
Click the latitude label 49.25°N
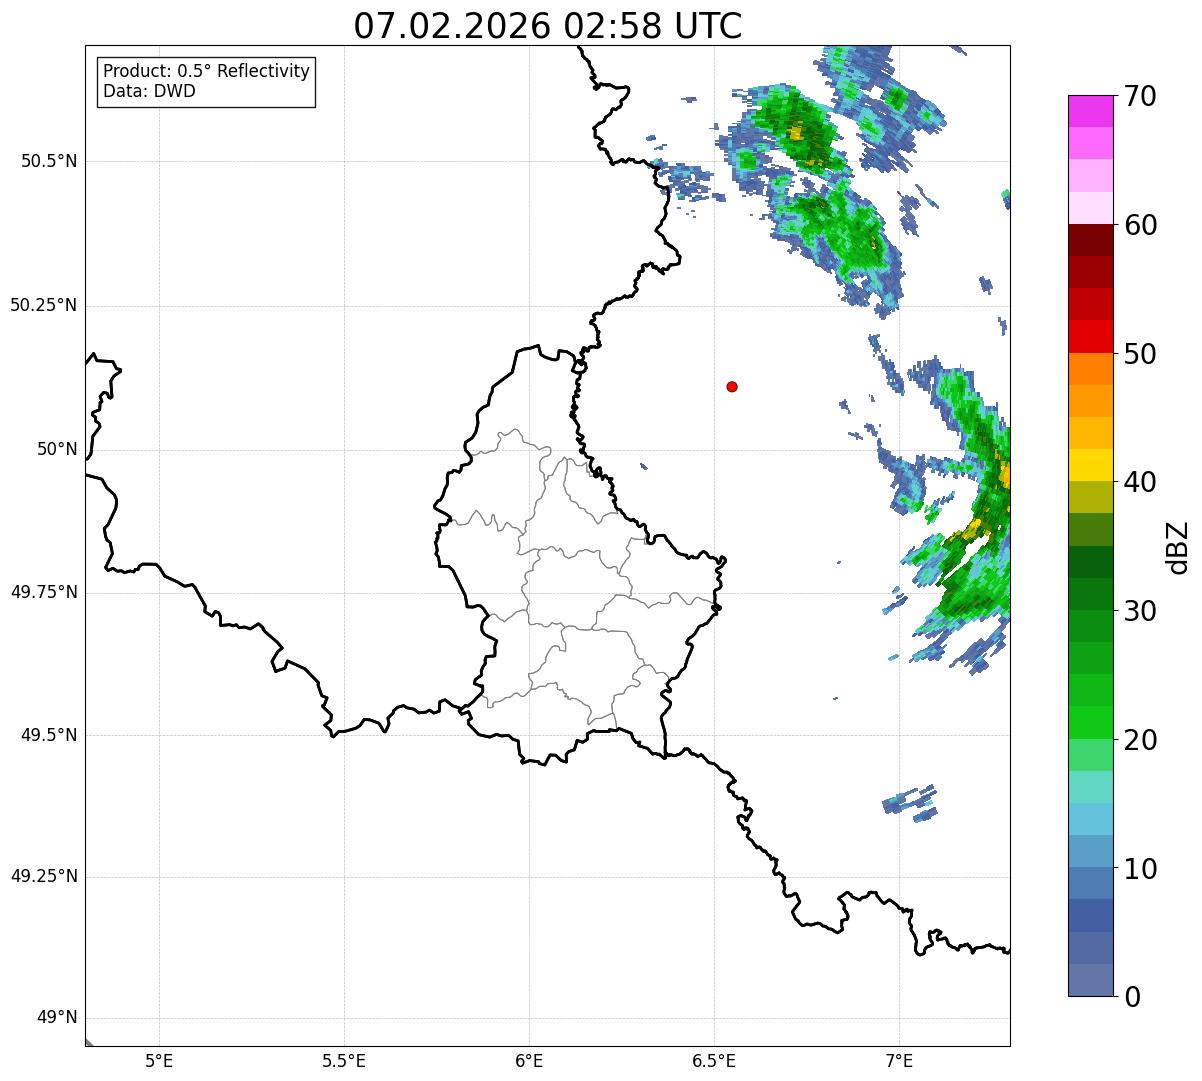pyautogui.click(x=43, y=877)
